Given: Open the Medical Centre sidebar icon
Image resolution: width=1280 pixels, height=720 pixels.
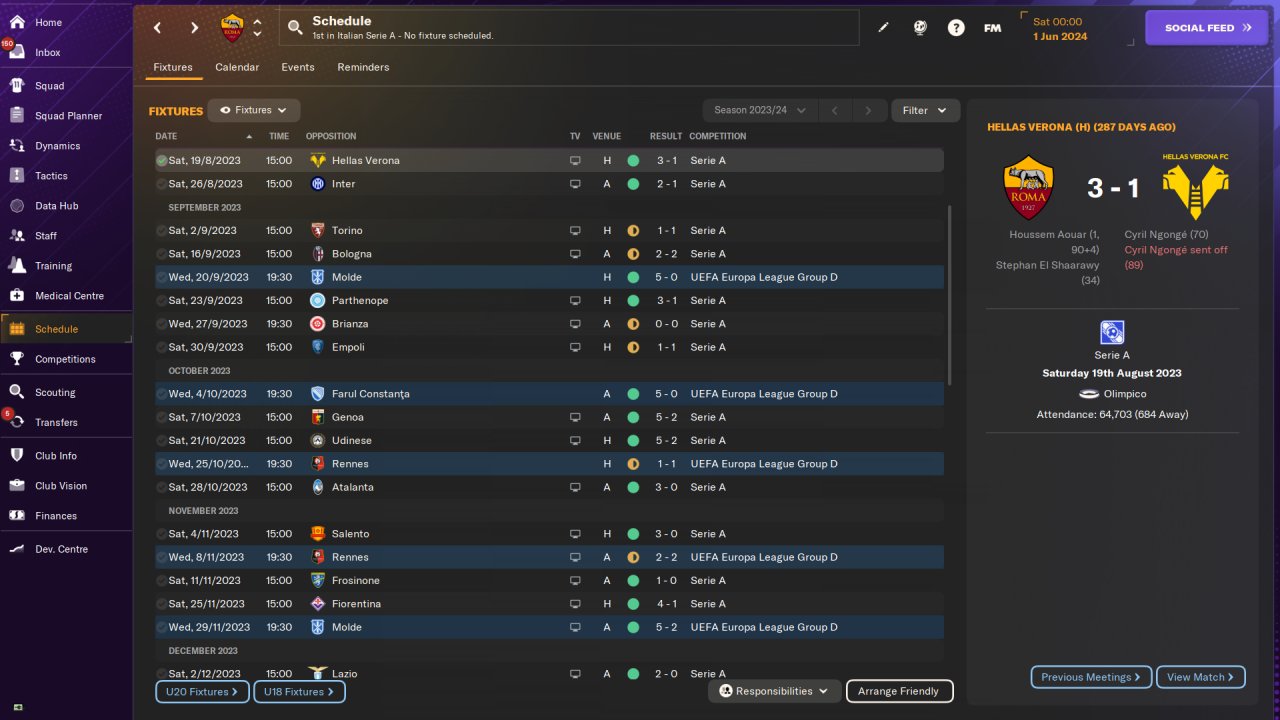Looking at the screenshot, I should [17, 296].
